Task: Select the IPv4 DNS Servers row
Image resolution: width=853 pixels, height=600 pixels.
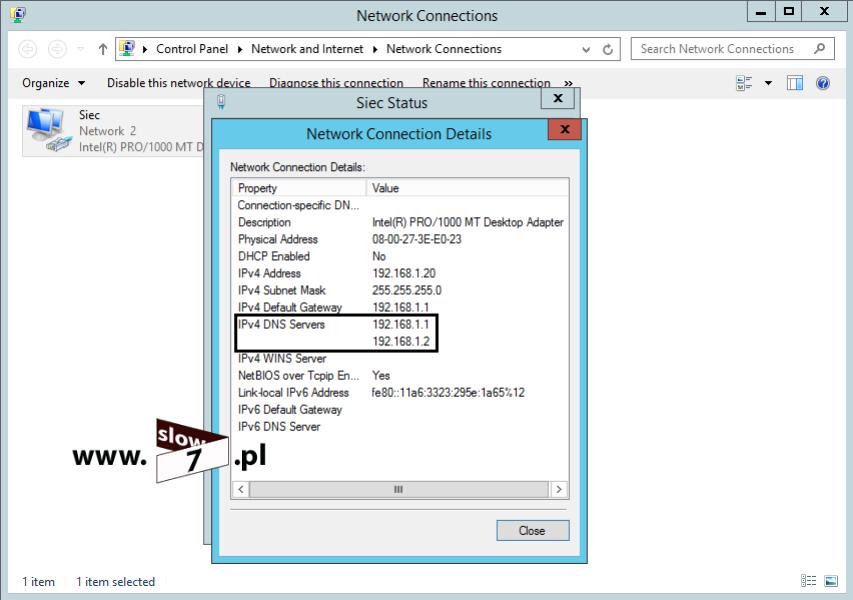Action: click(400, 324)
